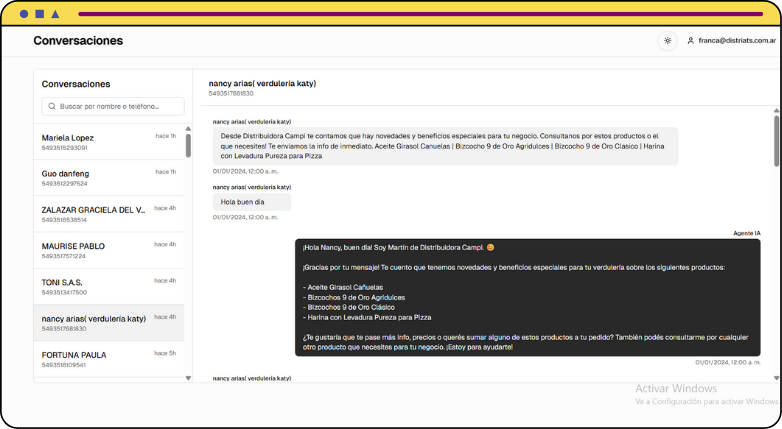Image resolution: width=782 pixels, height=429 pixels.
Task: Click the chat pane scroll-down arrow
Action: coord(776,377)
